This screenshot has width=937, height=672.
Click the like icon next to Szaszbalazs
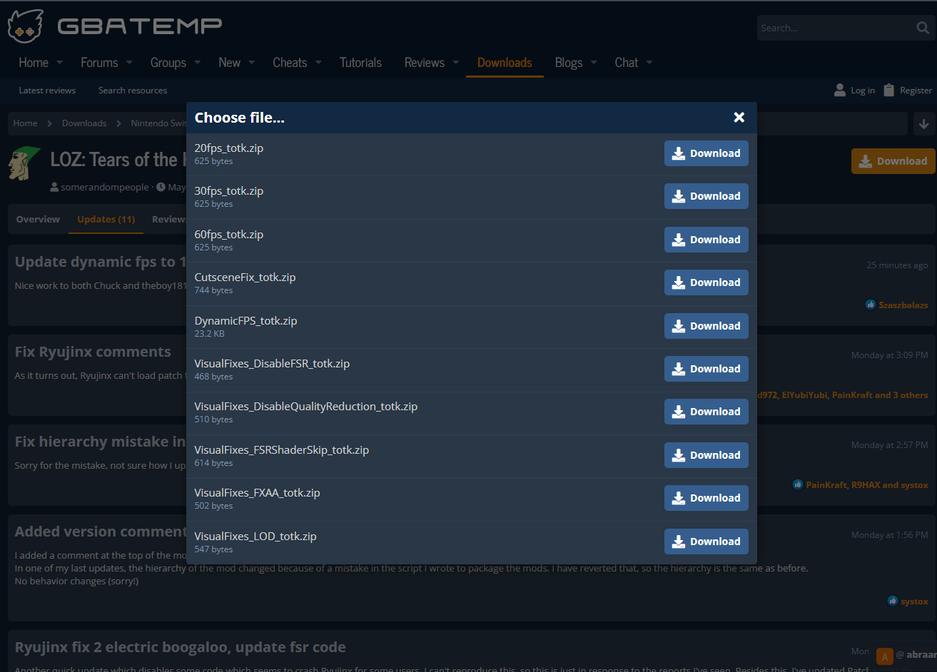click(x=871, y=305)
